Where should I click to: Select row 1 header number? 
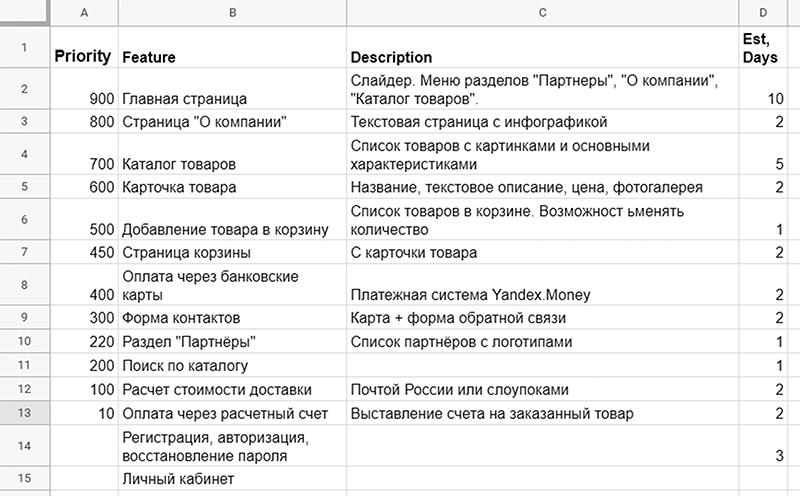(24, 47)
